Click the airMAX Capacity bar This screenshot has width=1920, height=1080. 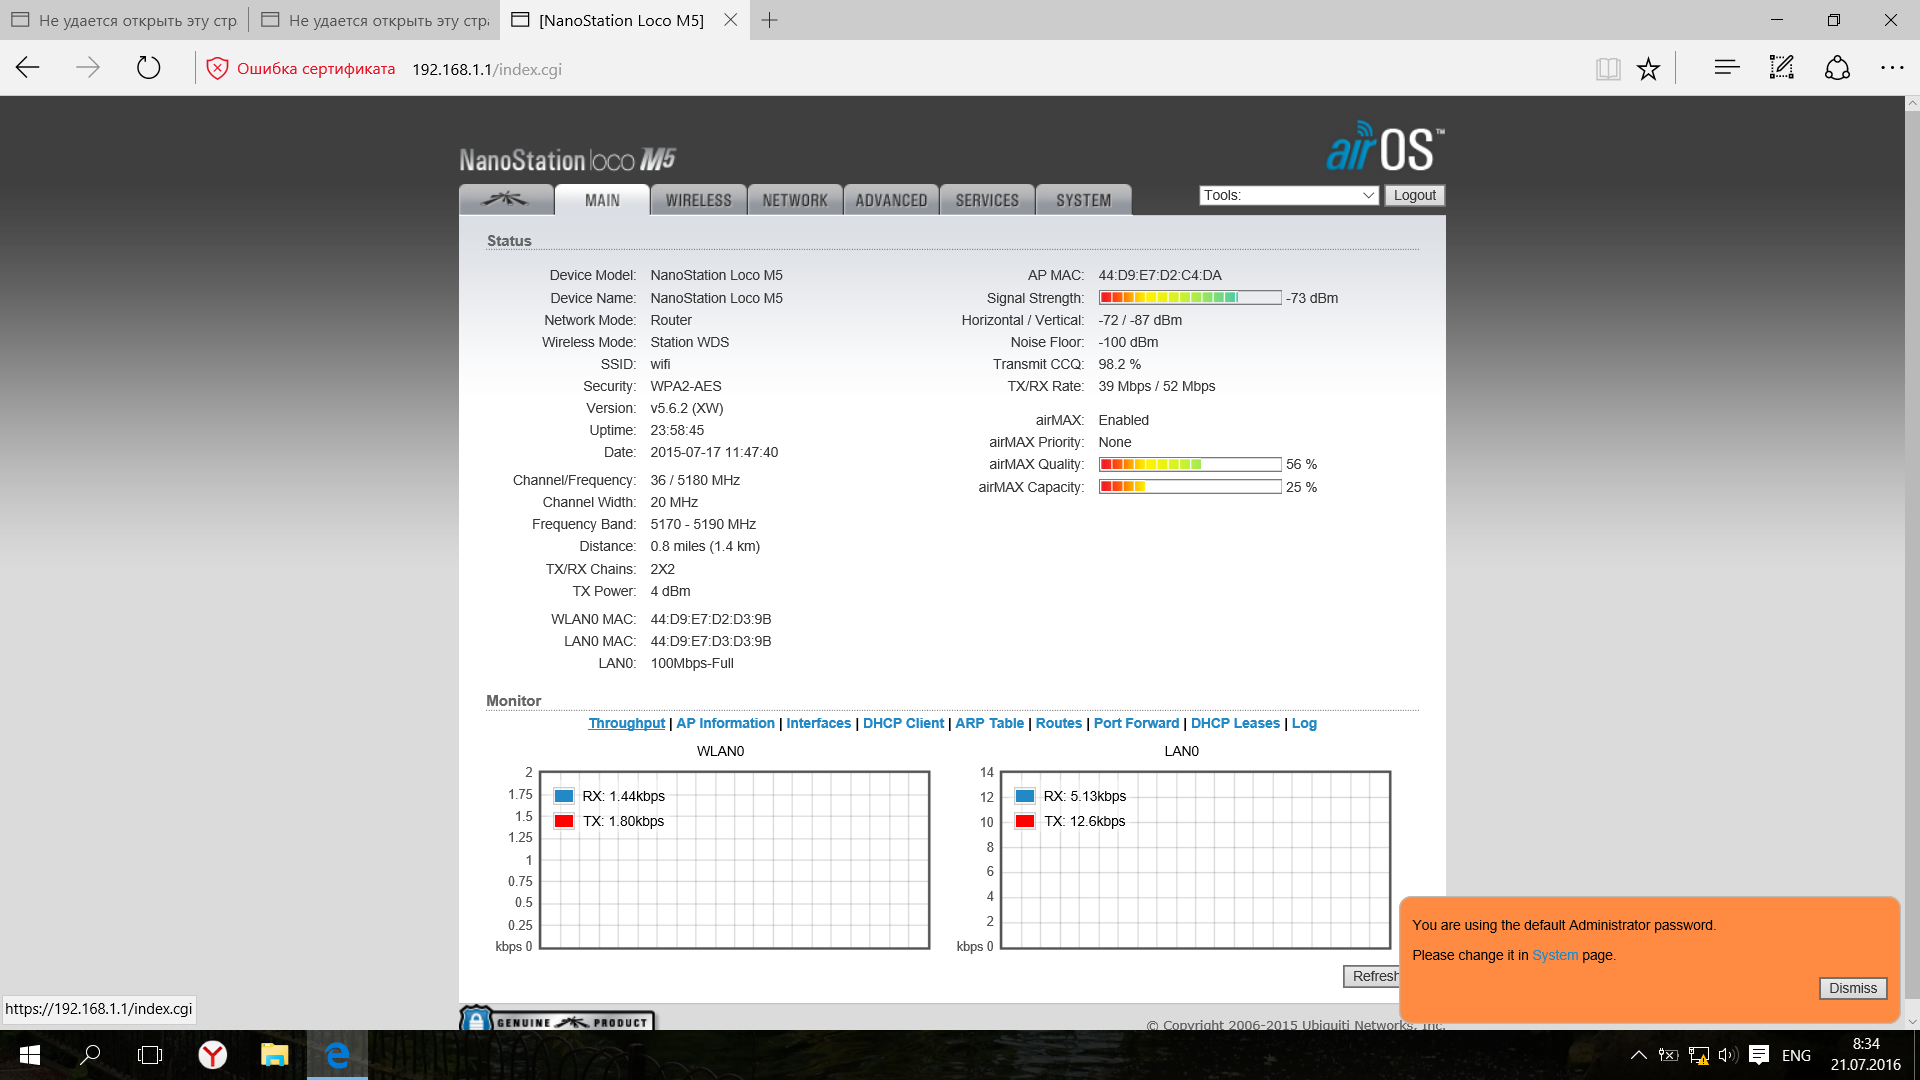[1190, 487]
